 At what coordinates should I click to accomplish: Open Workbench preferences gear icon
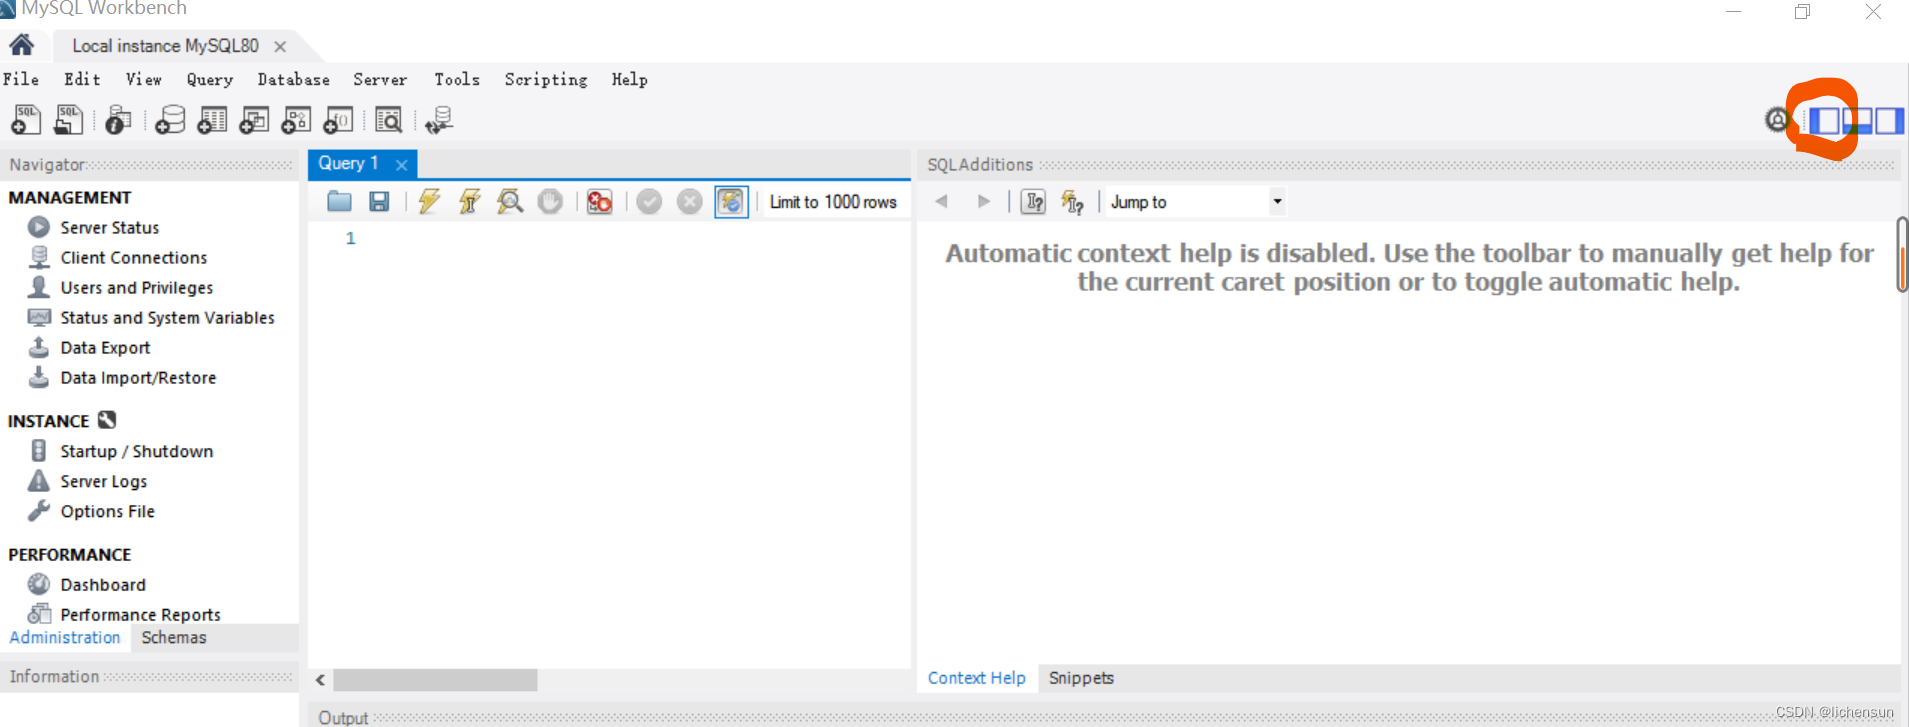[1777, 120]
